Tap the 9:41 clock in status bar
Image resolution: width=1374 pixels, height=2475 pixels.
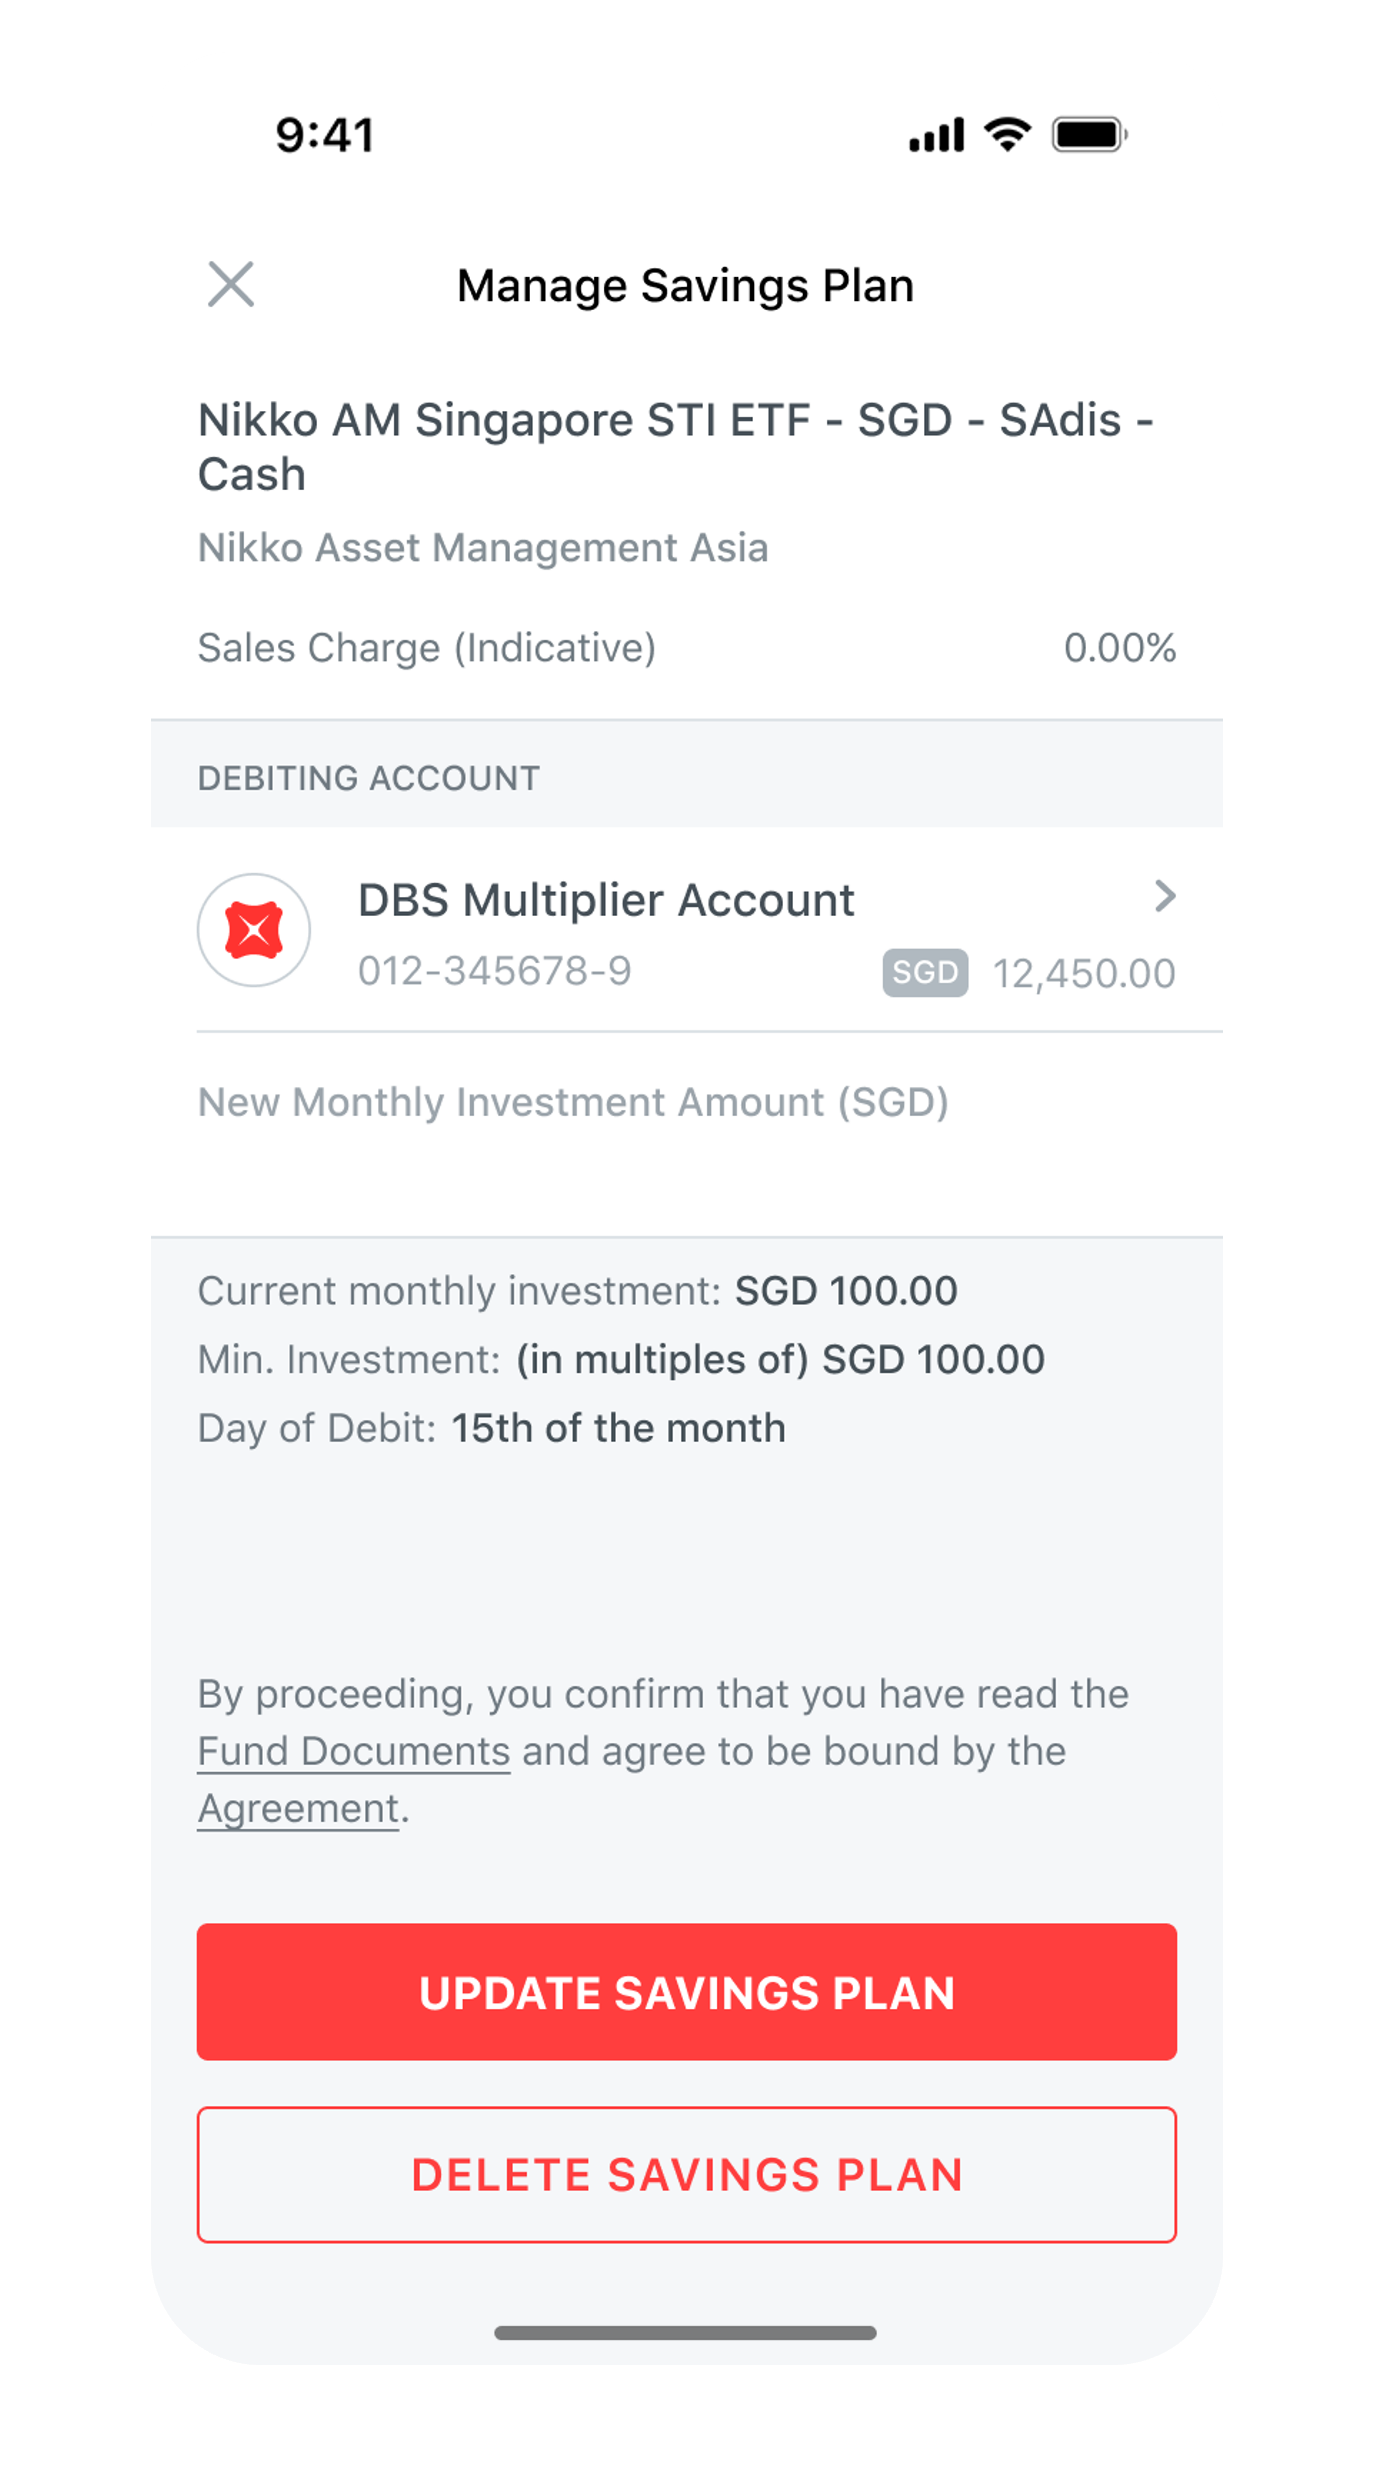pos(325,135)
